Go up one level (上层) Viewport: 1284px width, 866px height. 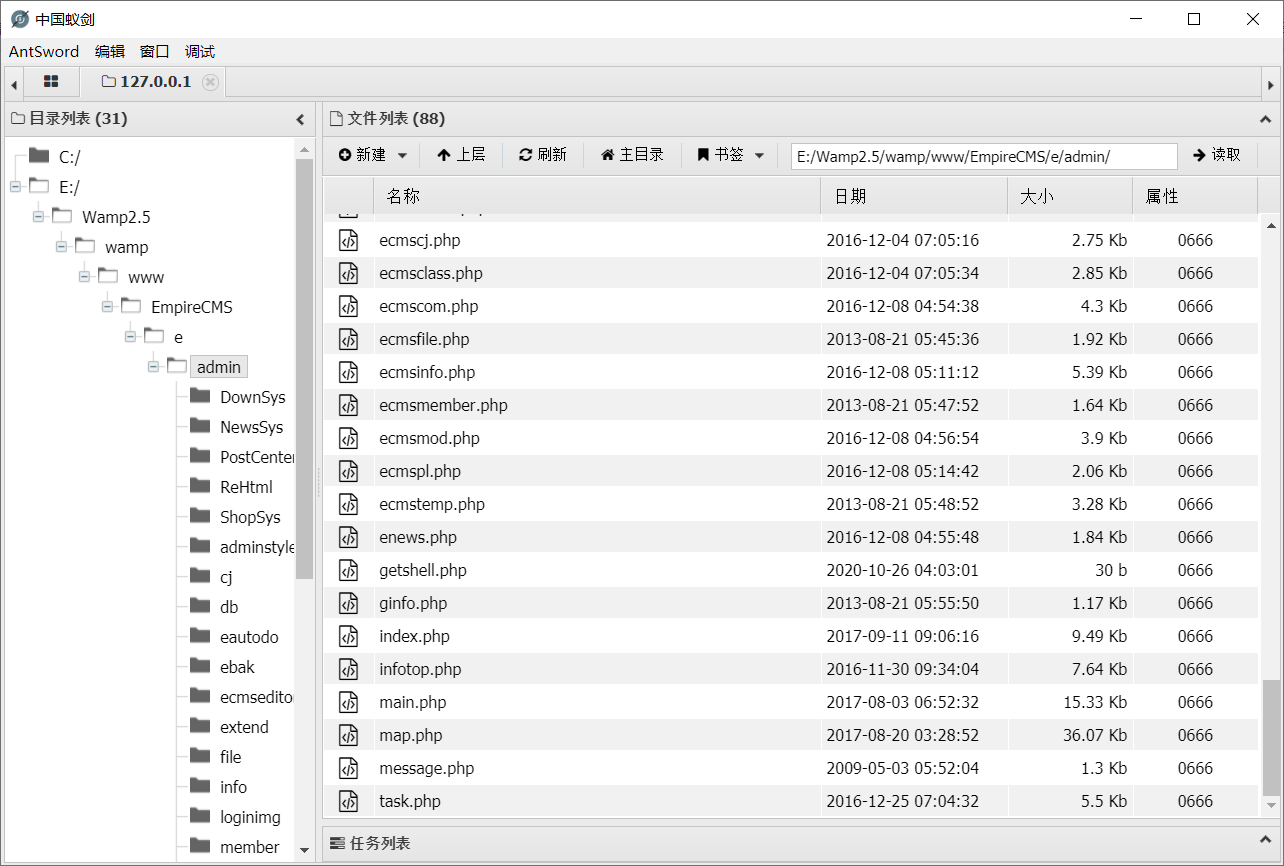[x=461, y=155]
